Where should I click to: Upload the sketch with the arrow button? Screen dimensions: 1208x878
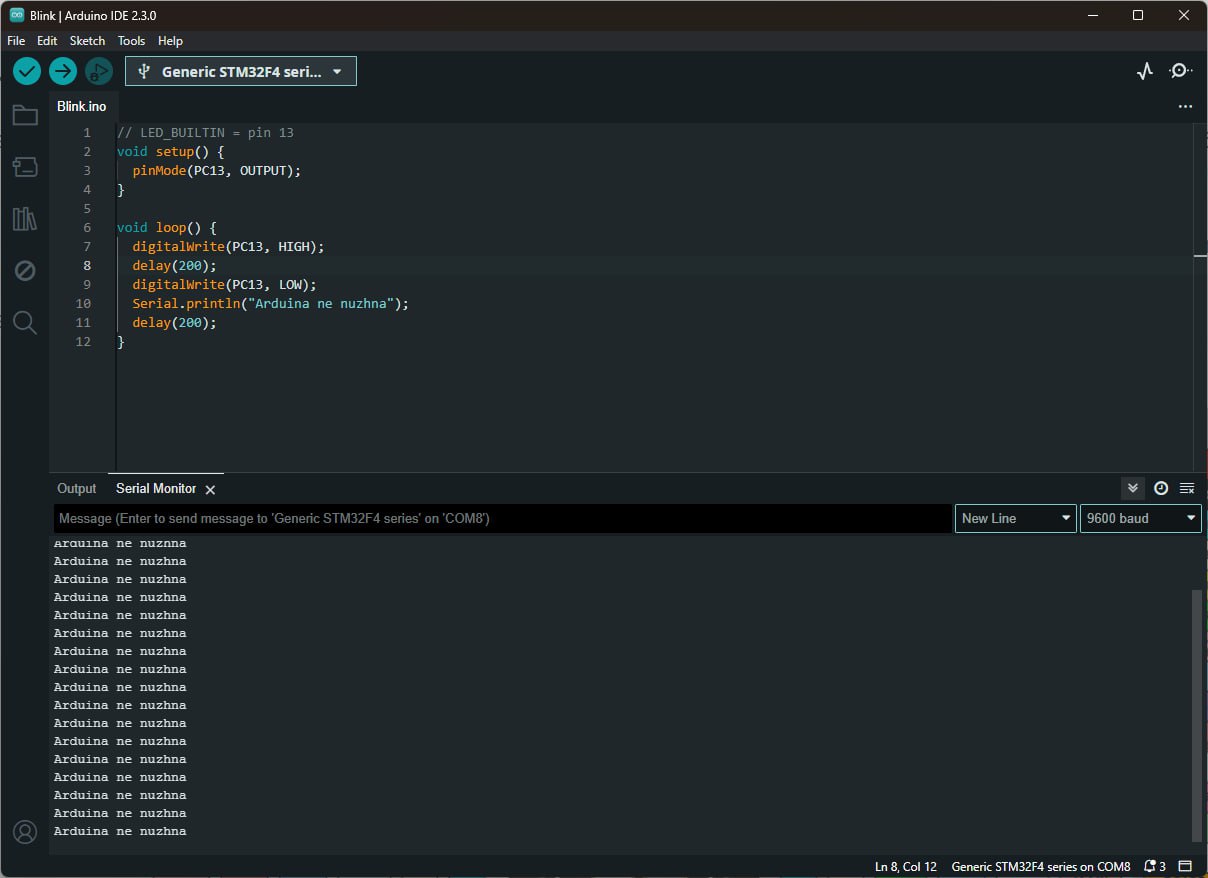coord(63,71)
